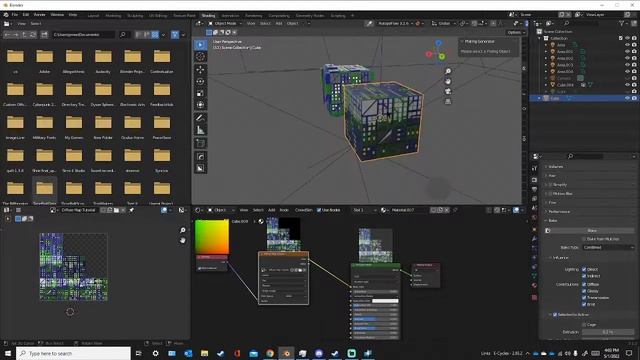Click Principled BSDF white base color swatch
640x360 pixels.
point(385,301)
